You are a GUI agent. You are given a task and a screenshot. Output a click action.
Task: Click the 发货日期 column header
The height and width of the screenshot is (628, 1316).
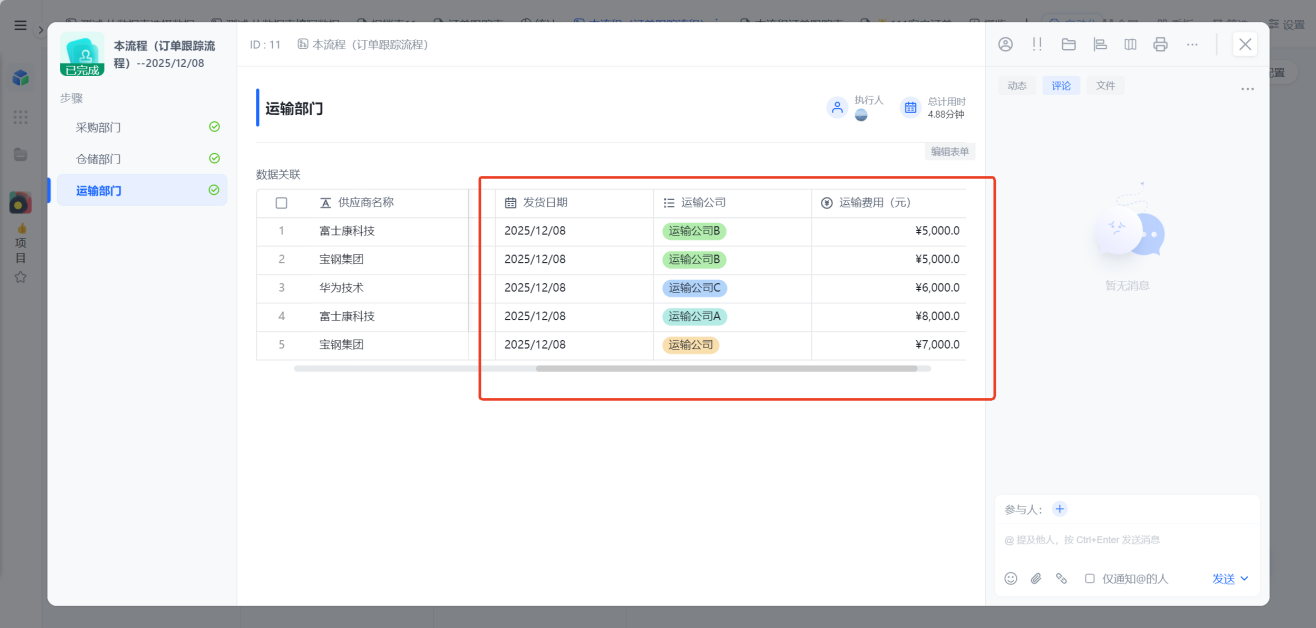click(574, 203)
